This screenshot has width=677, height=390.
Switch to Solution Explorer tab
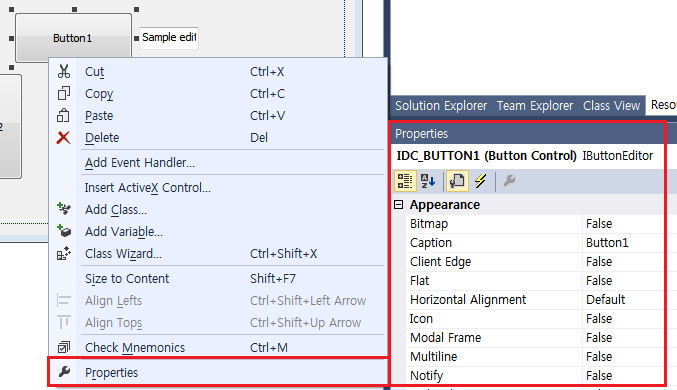441,105
